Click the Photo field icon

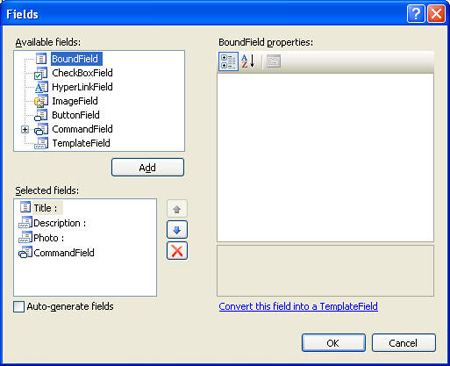(25, 237)
